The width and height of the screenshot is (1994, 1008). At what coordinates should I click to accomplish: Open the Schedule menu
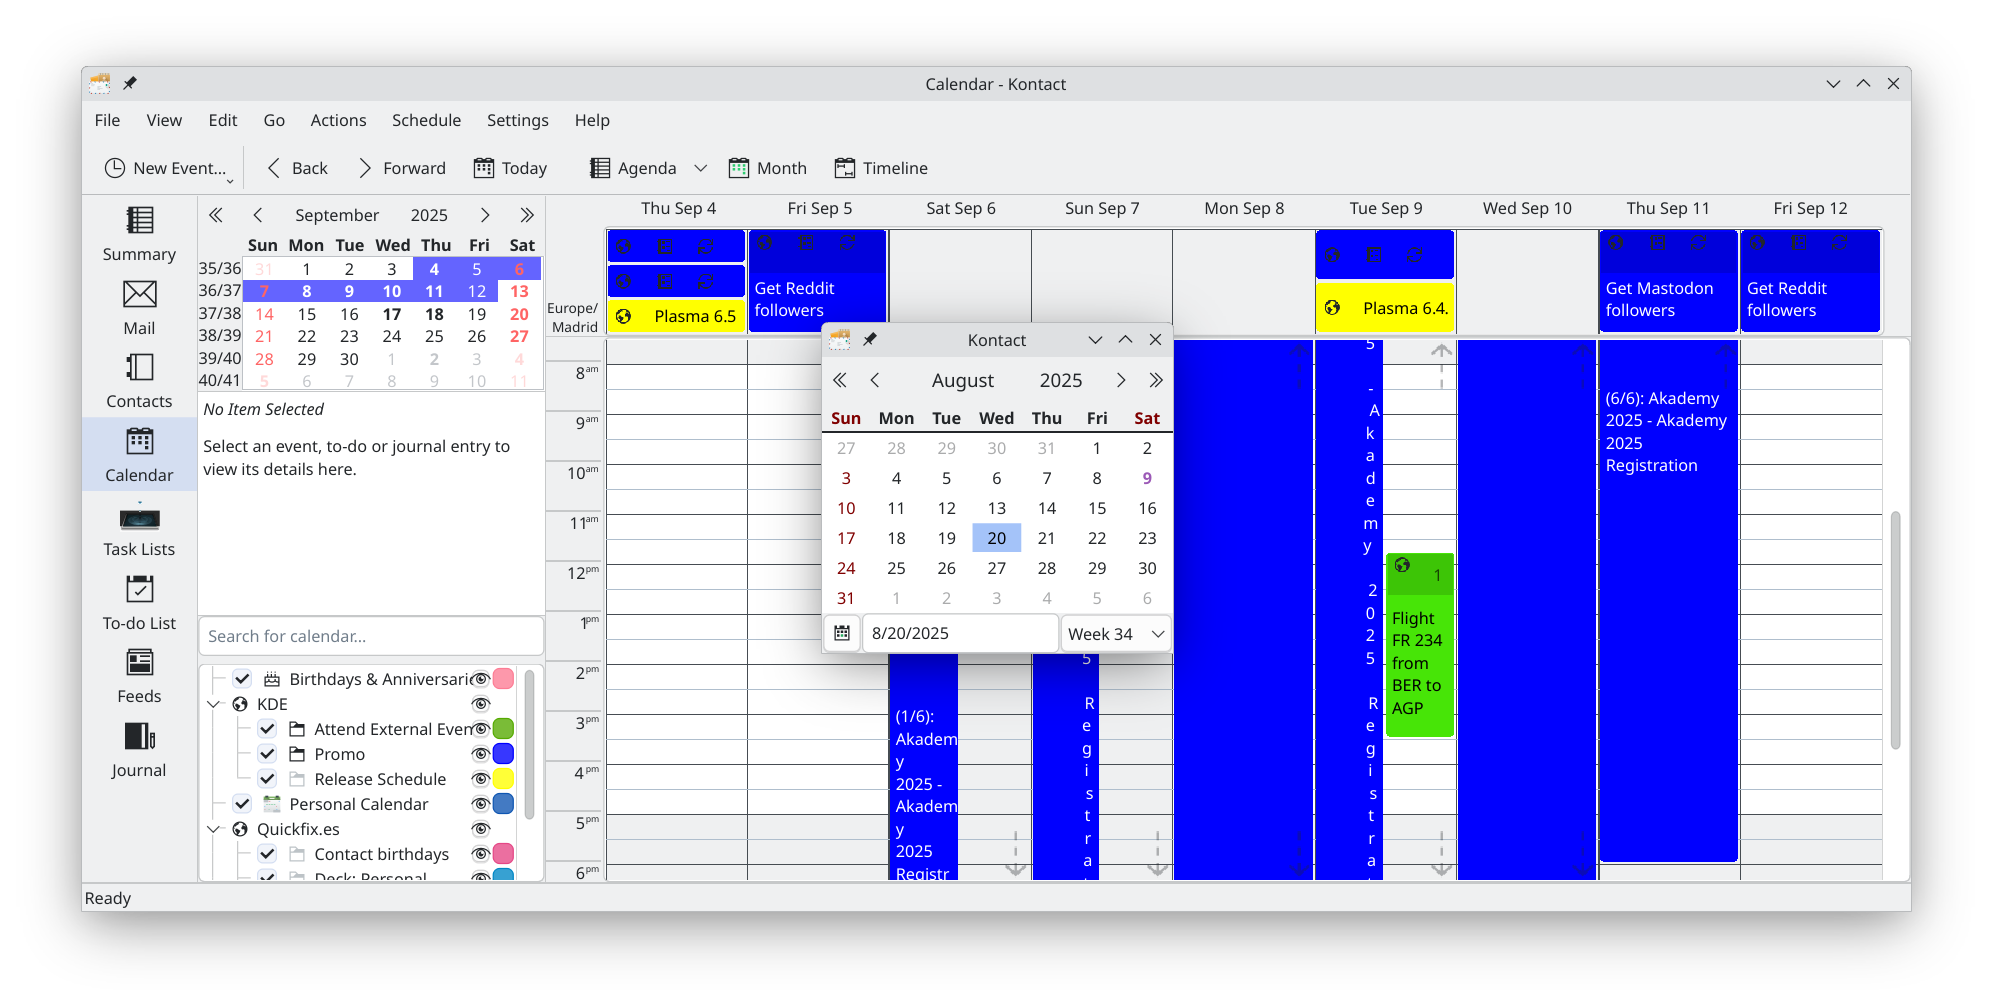(426, 120)
